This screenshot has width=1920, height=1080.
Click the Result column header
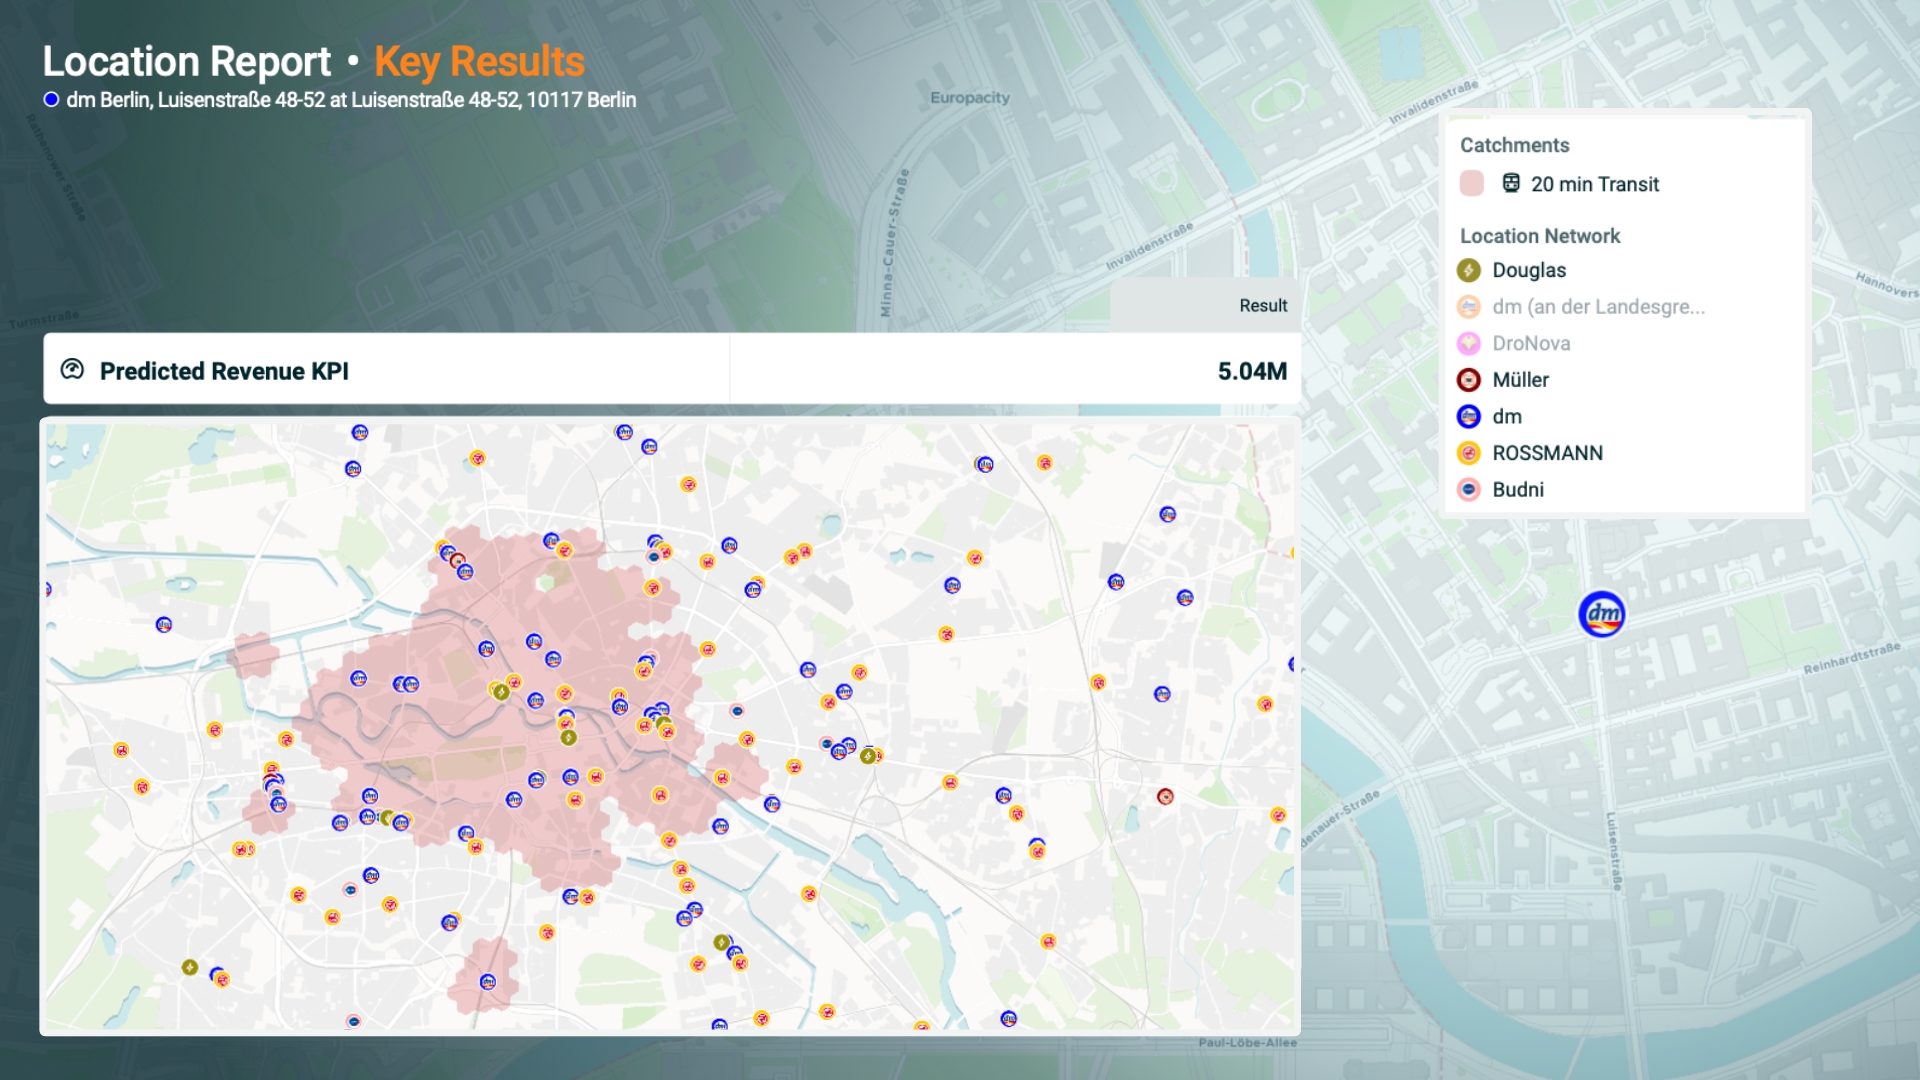[1263, 305]
